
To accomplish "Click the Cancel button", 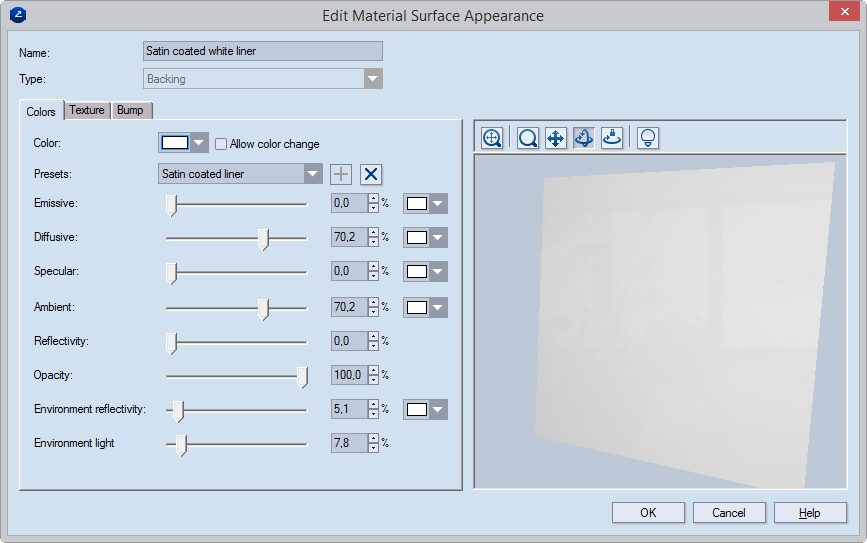I will tap(729, 513).
